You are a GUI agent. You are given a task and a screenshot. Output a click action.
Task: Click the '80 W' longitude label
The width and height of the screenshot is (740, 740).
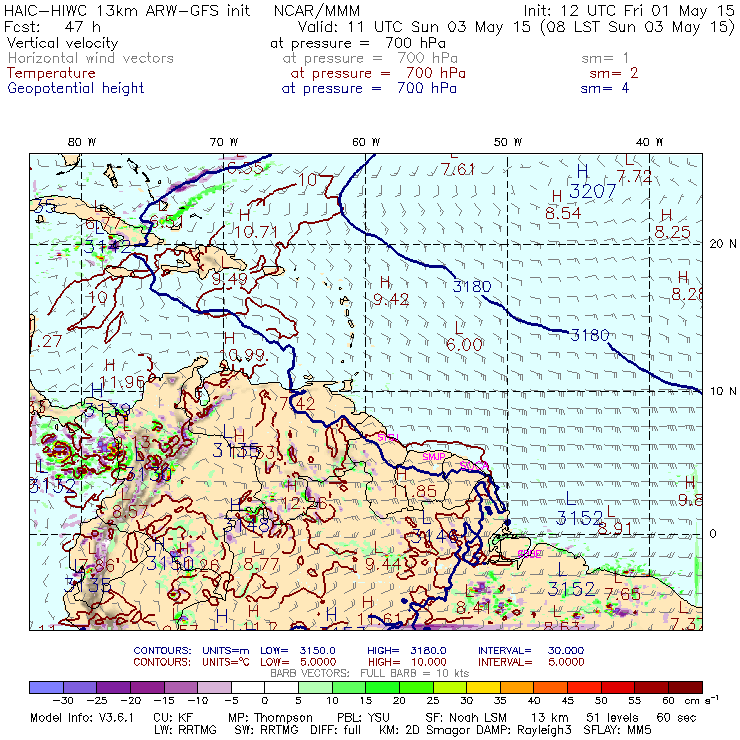point(82,142)
